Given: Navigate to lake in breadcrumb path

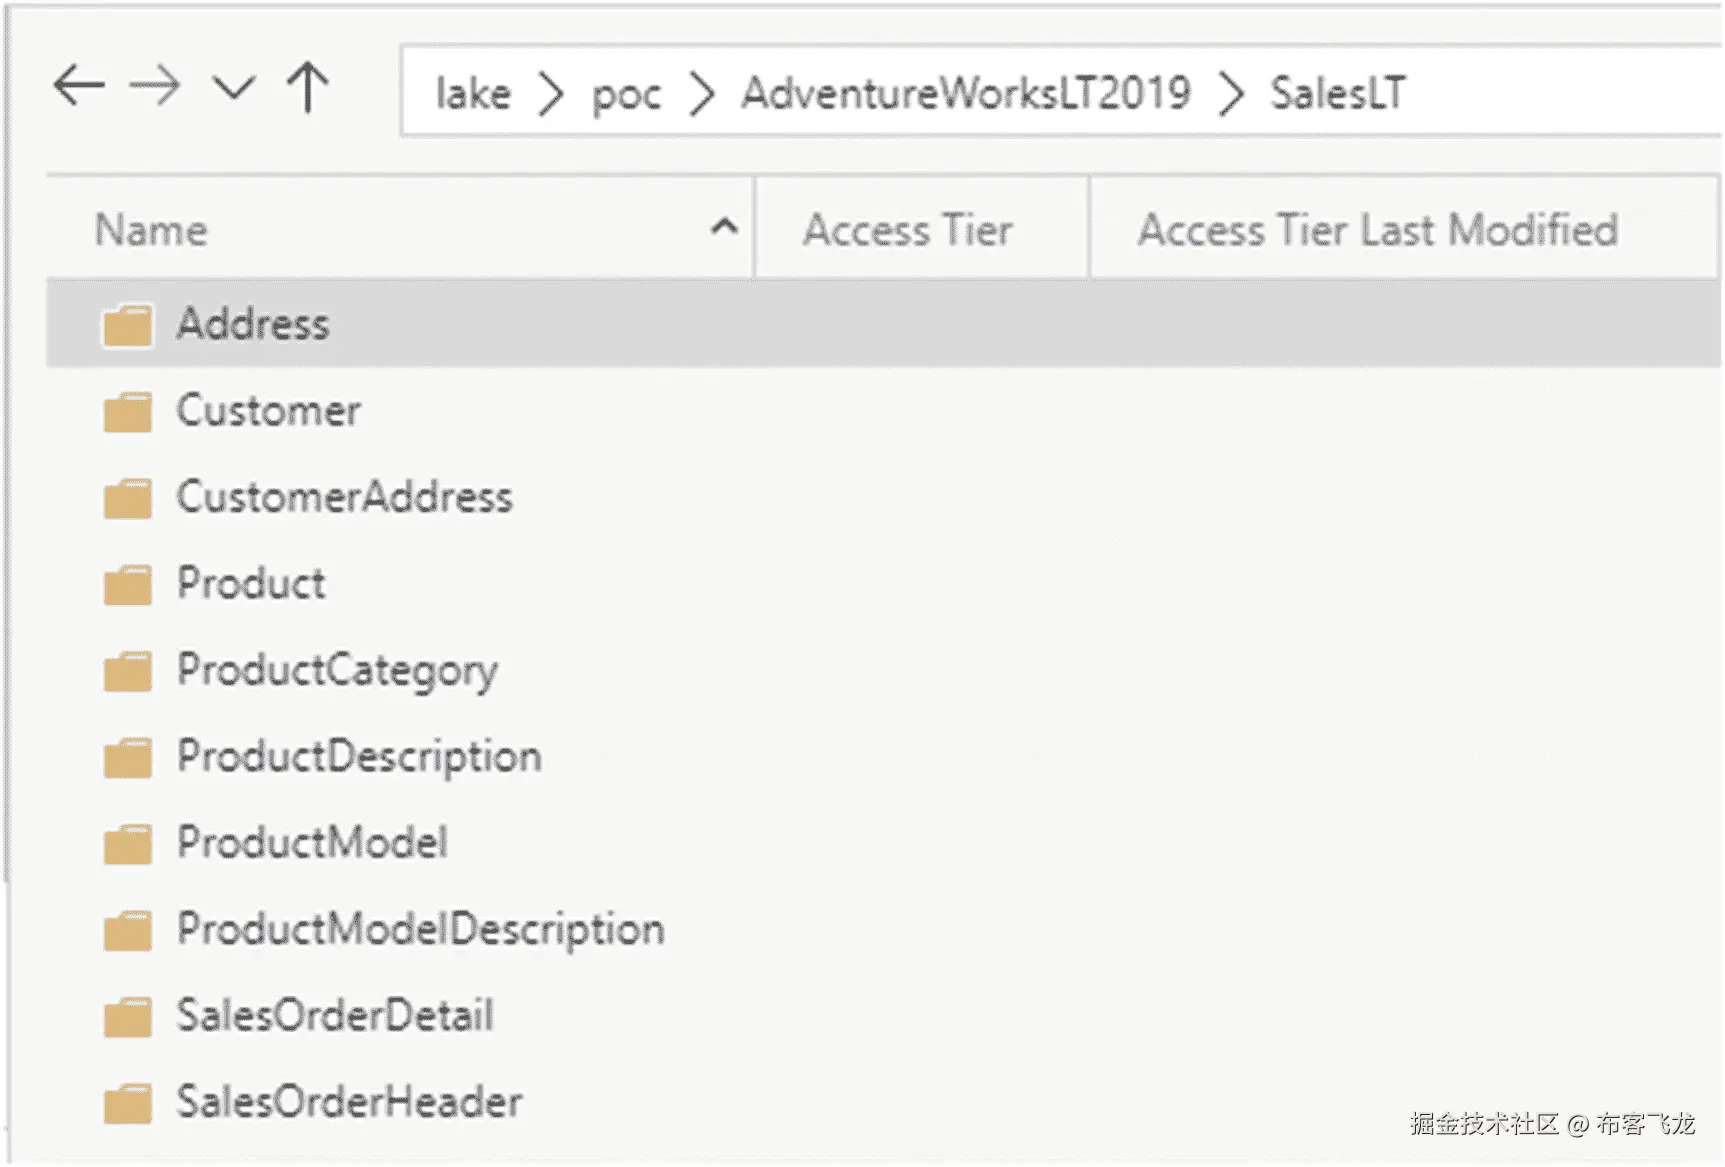Looking at the screenshot, I should (473, 94).
